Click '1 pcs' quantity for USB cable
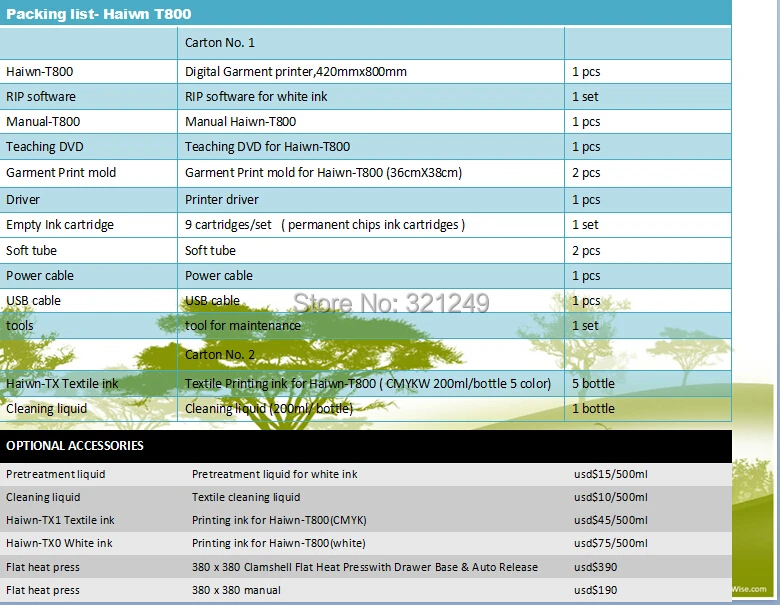This screenshot has width=780, height=605. coord(586,301)
